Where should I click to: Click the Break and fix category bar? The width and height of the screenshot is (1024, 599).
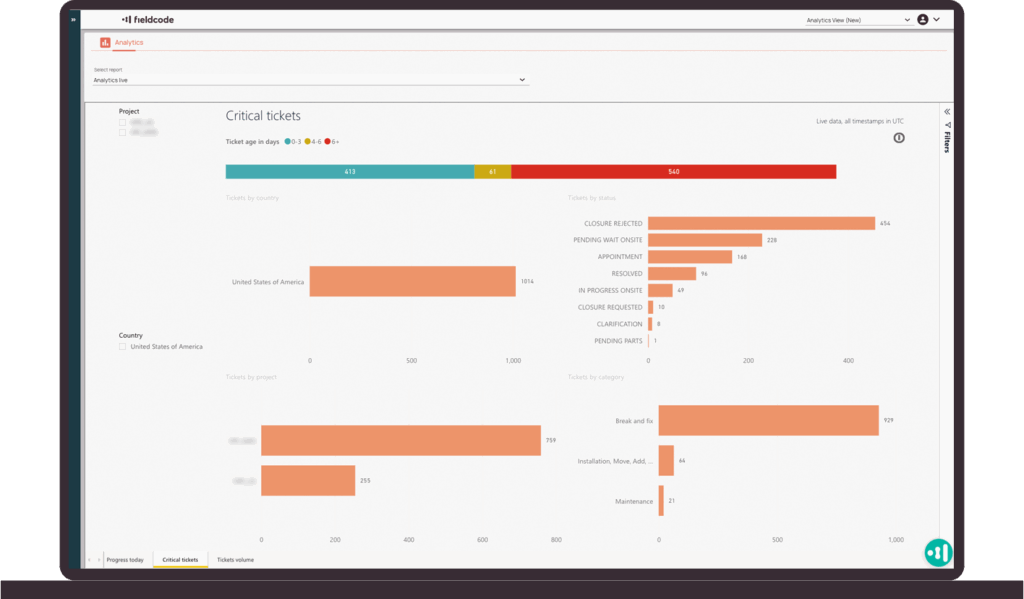(767, 421)
